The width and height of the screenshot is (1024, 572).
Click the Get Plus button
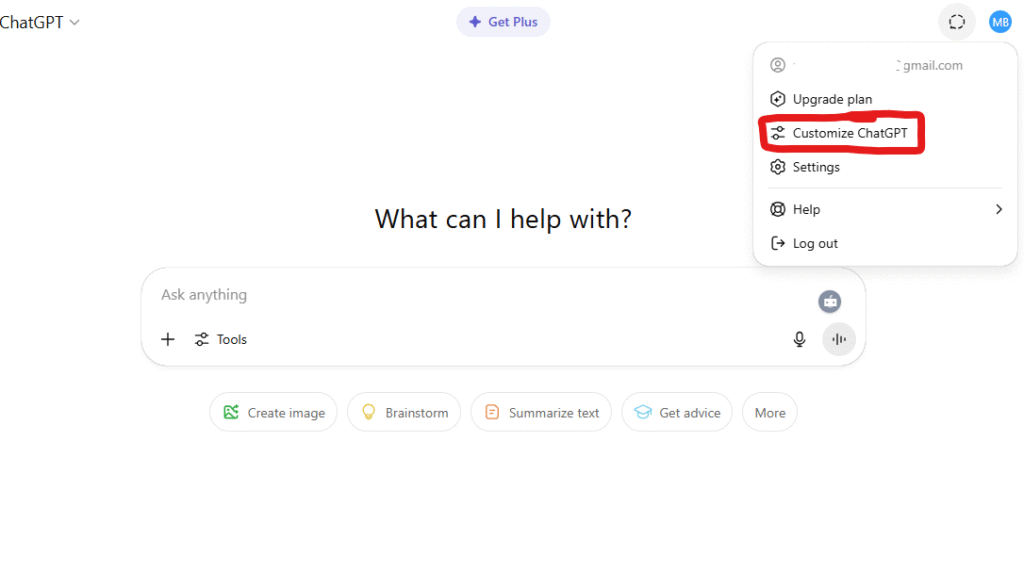[x=503, y=22]
